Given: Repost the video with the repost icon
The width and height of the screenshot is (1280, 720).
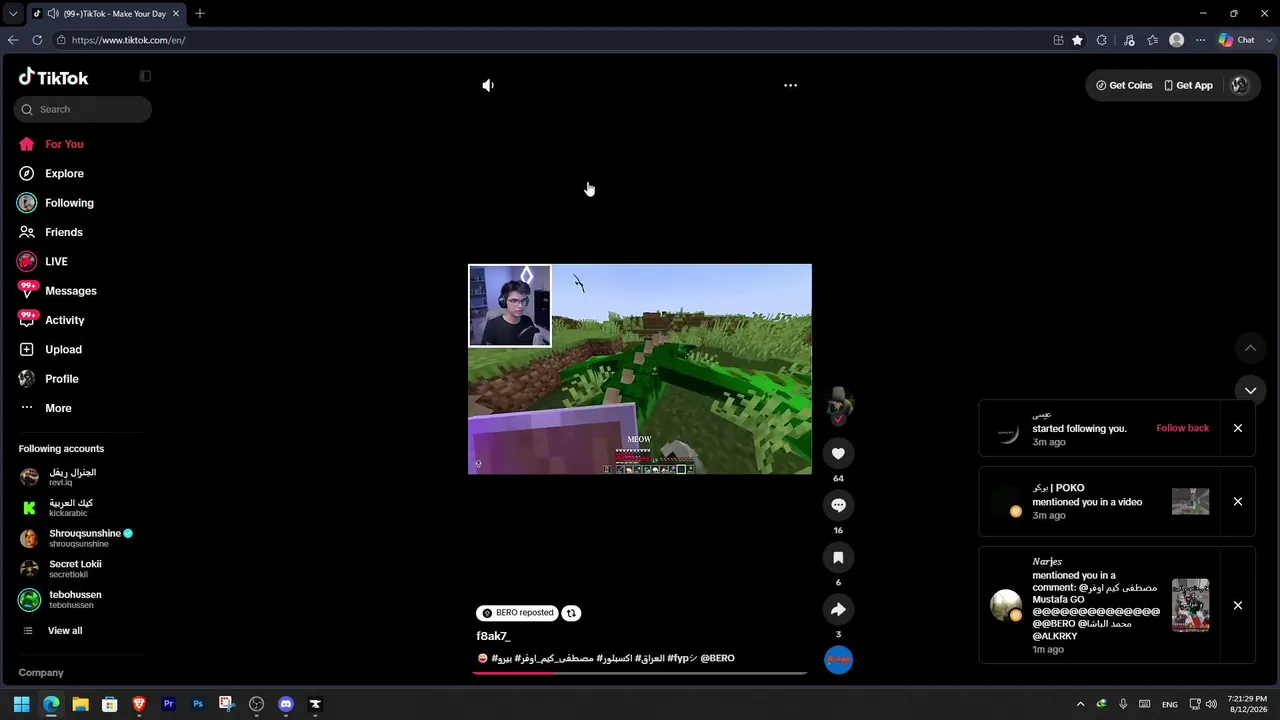Looking at the screenshot, I should (x=571, y=613).
